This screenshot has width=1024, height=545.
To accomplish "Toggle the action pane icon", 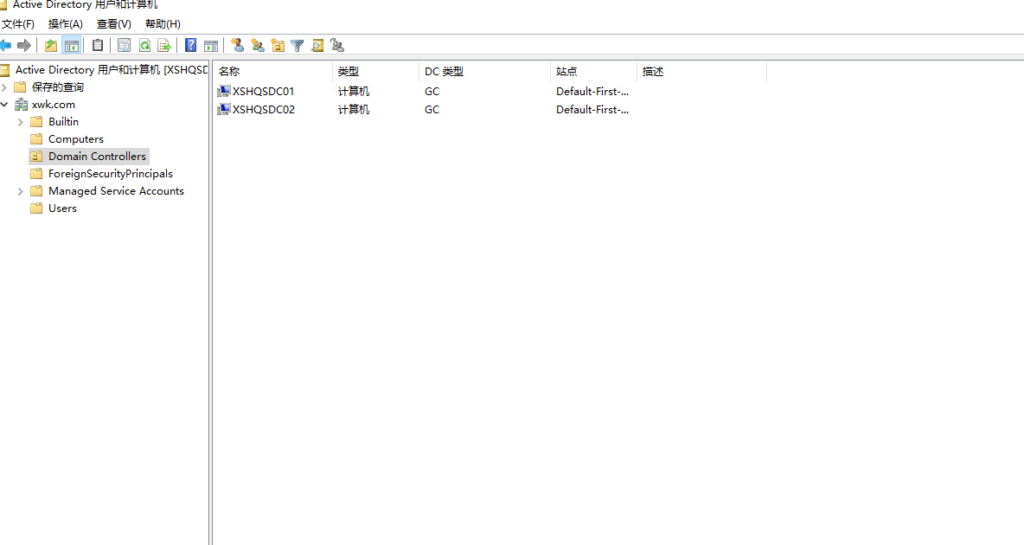I will (x=211, y=45).
